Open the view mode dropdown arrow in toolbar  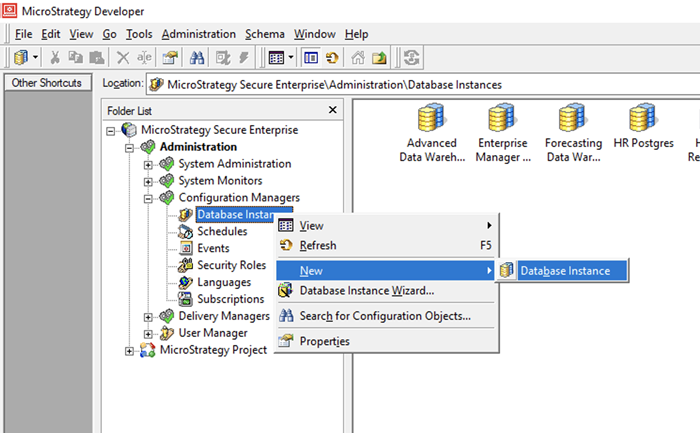[291, 58]
